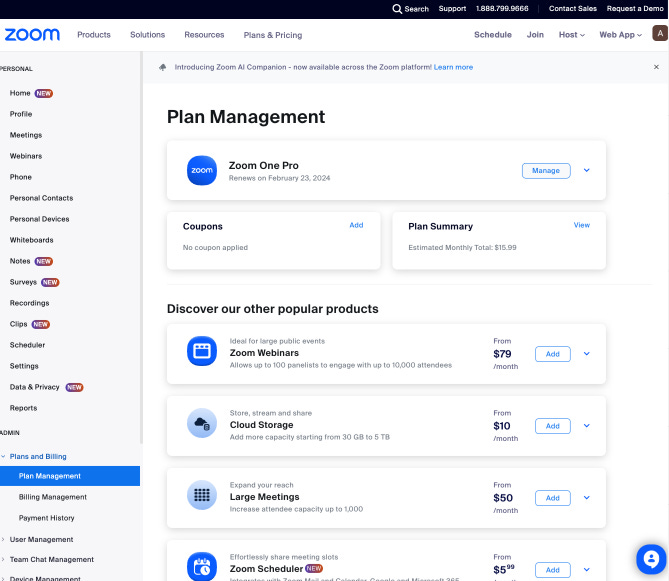Open Profile in the sidebar
669x581 pixels.
coord(21,114)
